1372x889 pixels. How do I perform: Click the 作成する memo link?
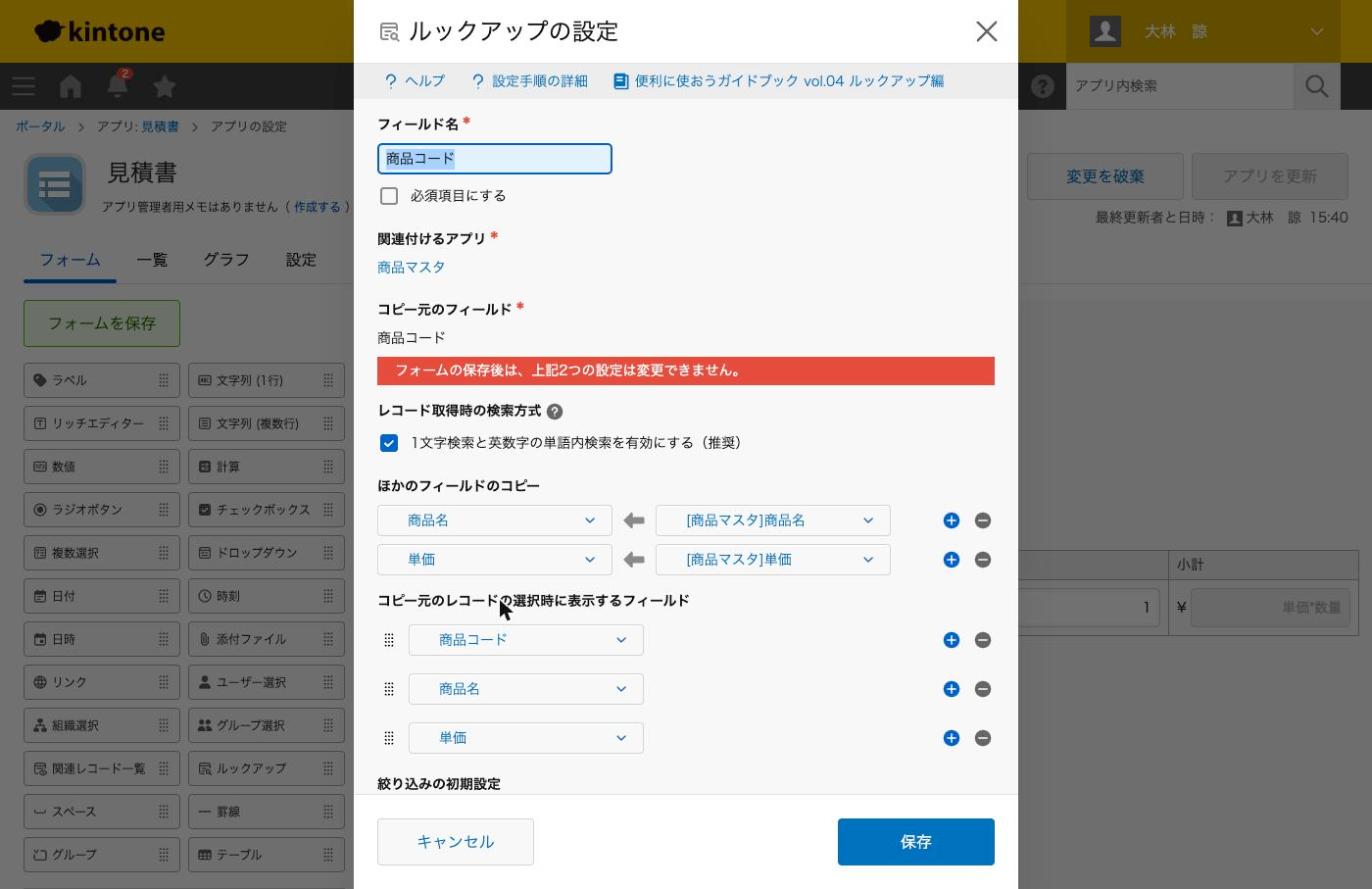(317, 207)
